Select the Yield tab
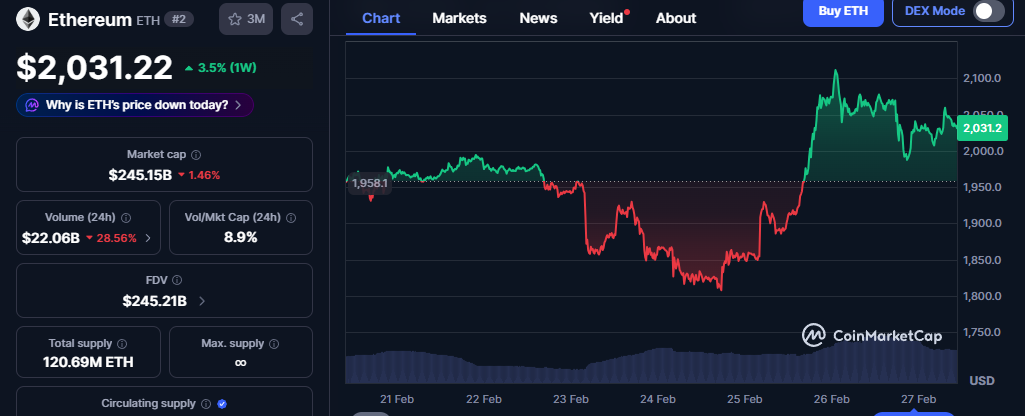Viewport: 1025px width, 416px height. tap(606, 18)
